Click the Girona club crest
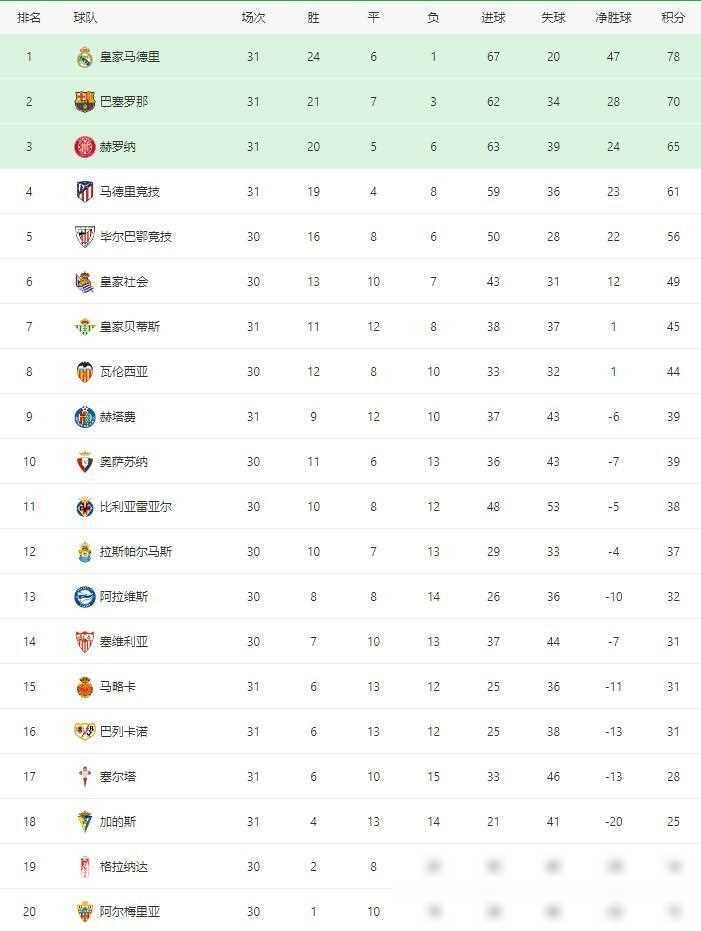Screen dimensions: 701x931 tap(84, 147)
